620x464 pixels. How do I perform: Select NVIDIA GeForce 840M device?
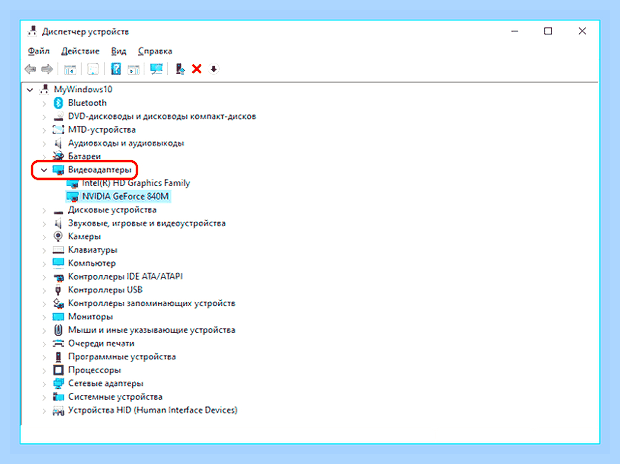coord(125,197)
